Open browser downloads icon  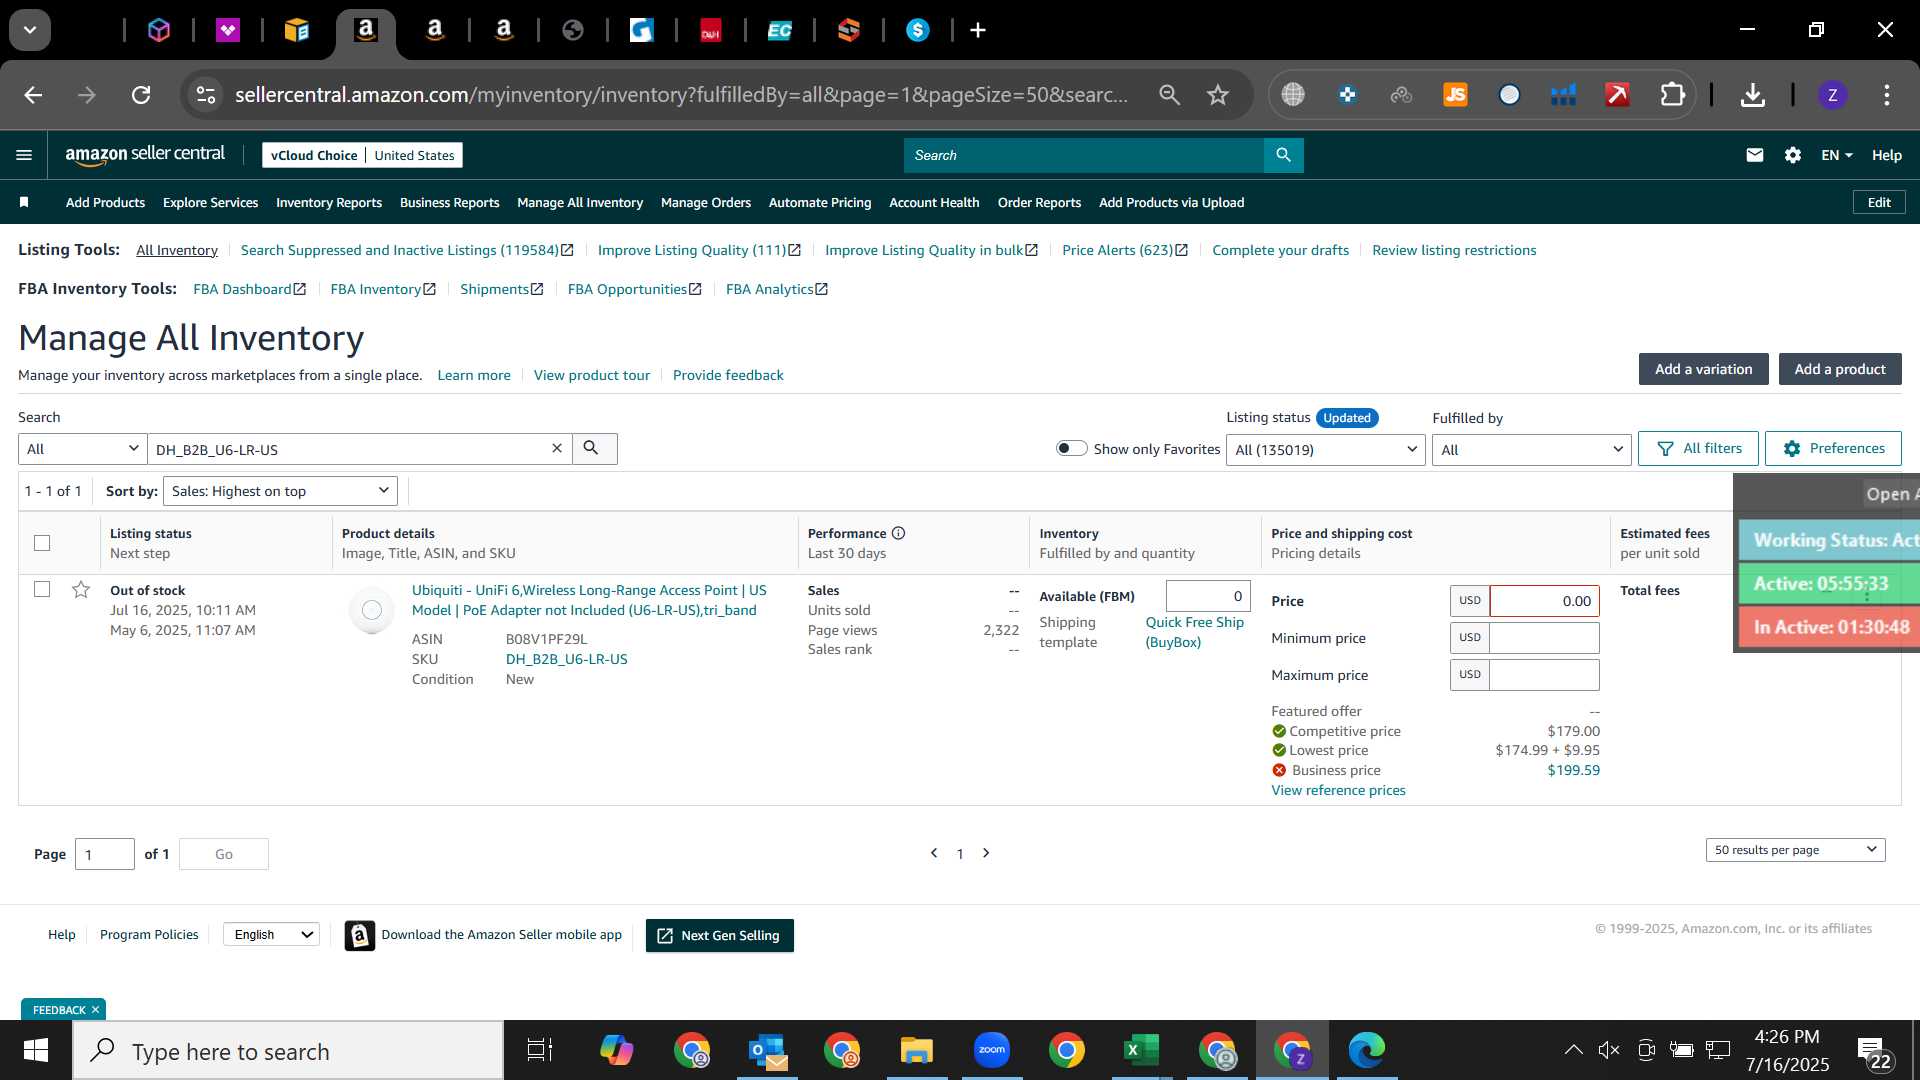click(1752, 95)
